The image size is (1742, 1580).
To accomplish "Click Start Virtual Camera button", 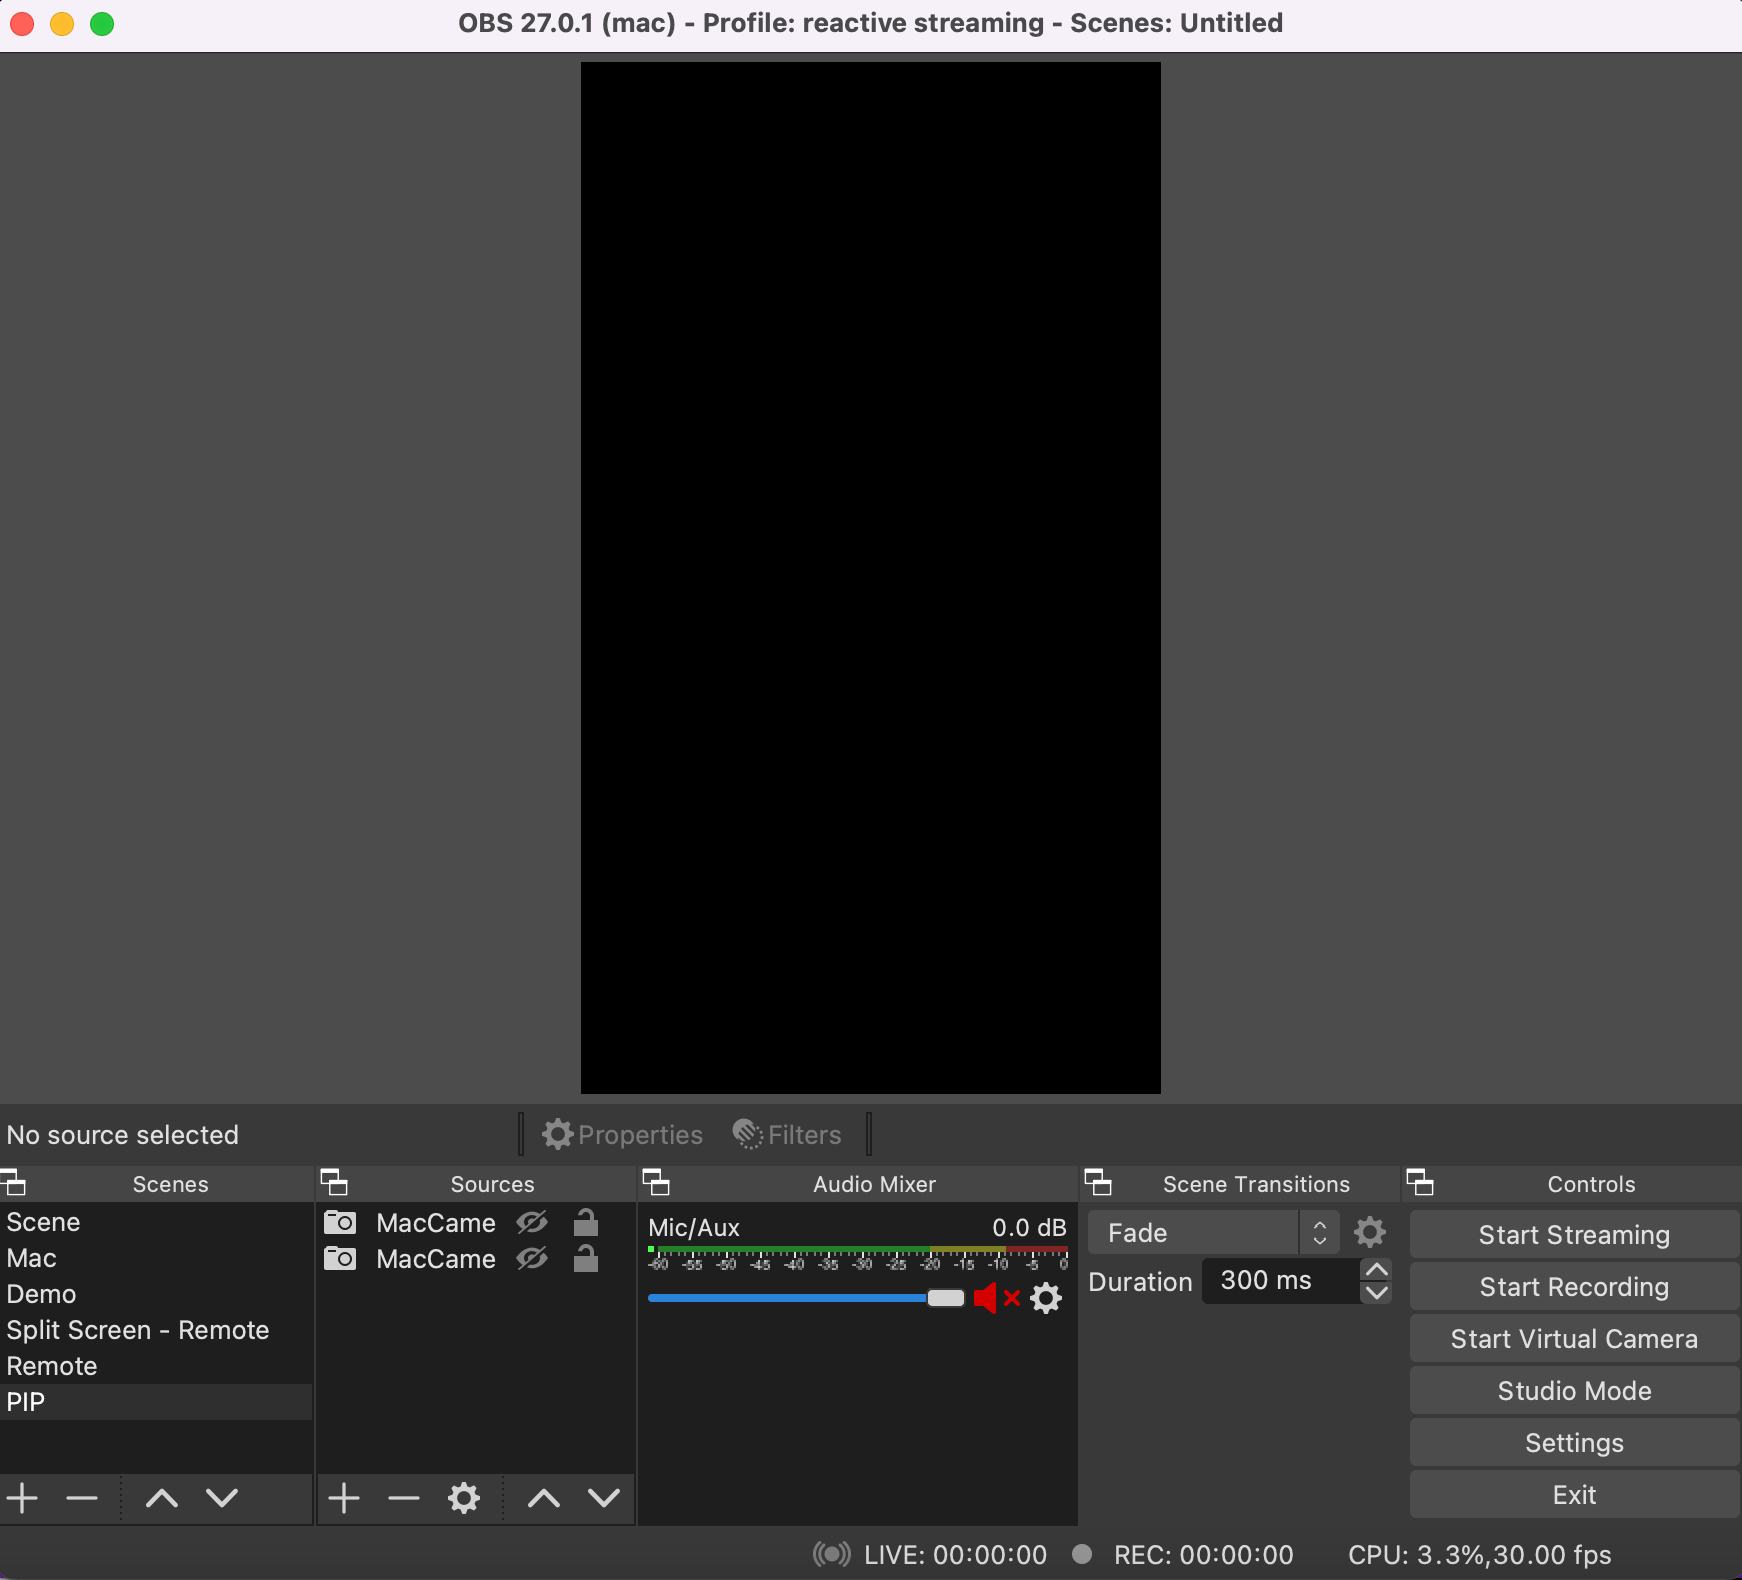I will click(x=1574, y=1339).
